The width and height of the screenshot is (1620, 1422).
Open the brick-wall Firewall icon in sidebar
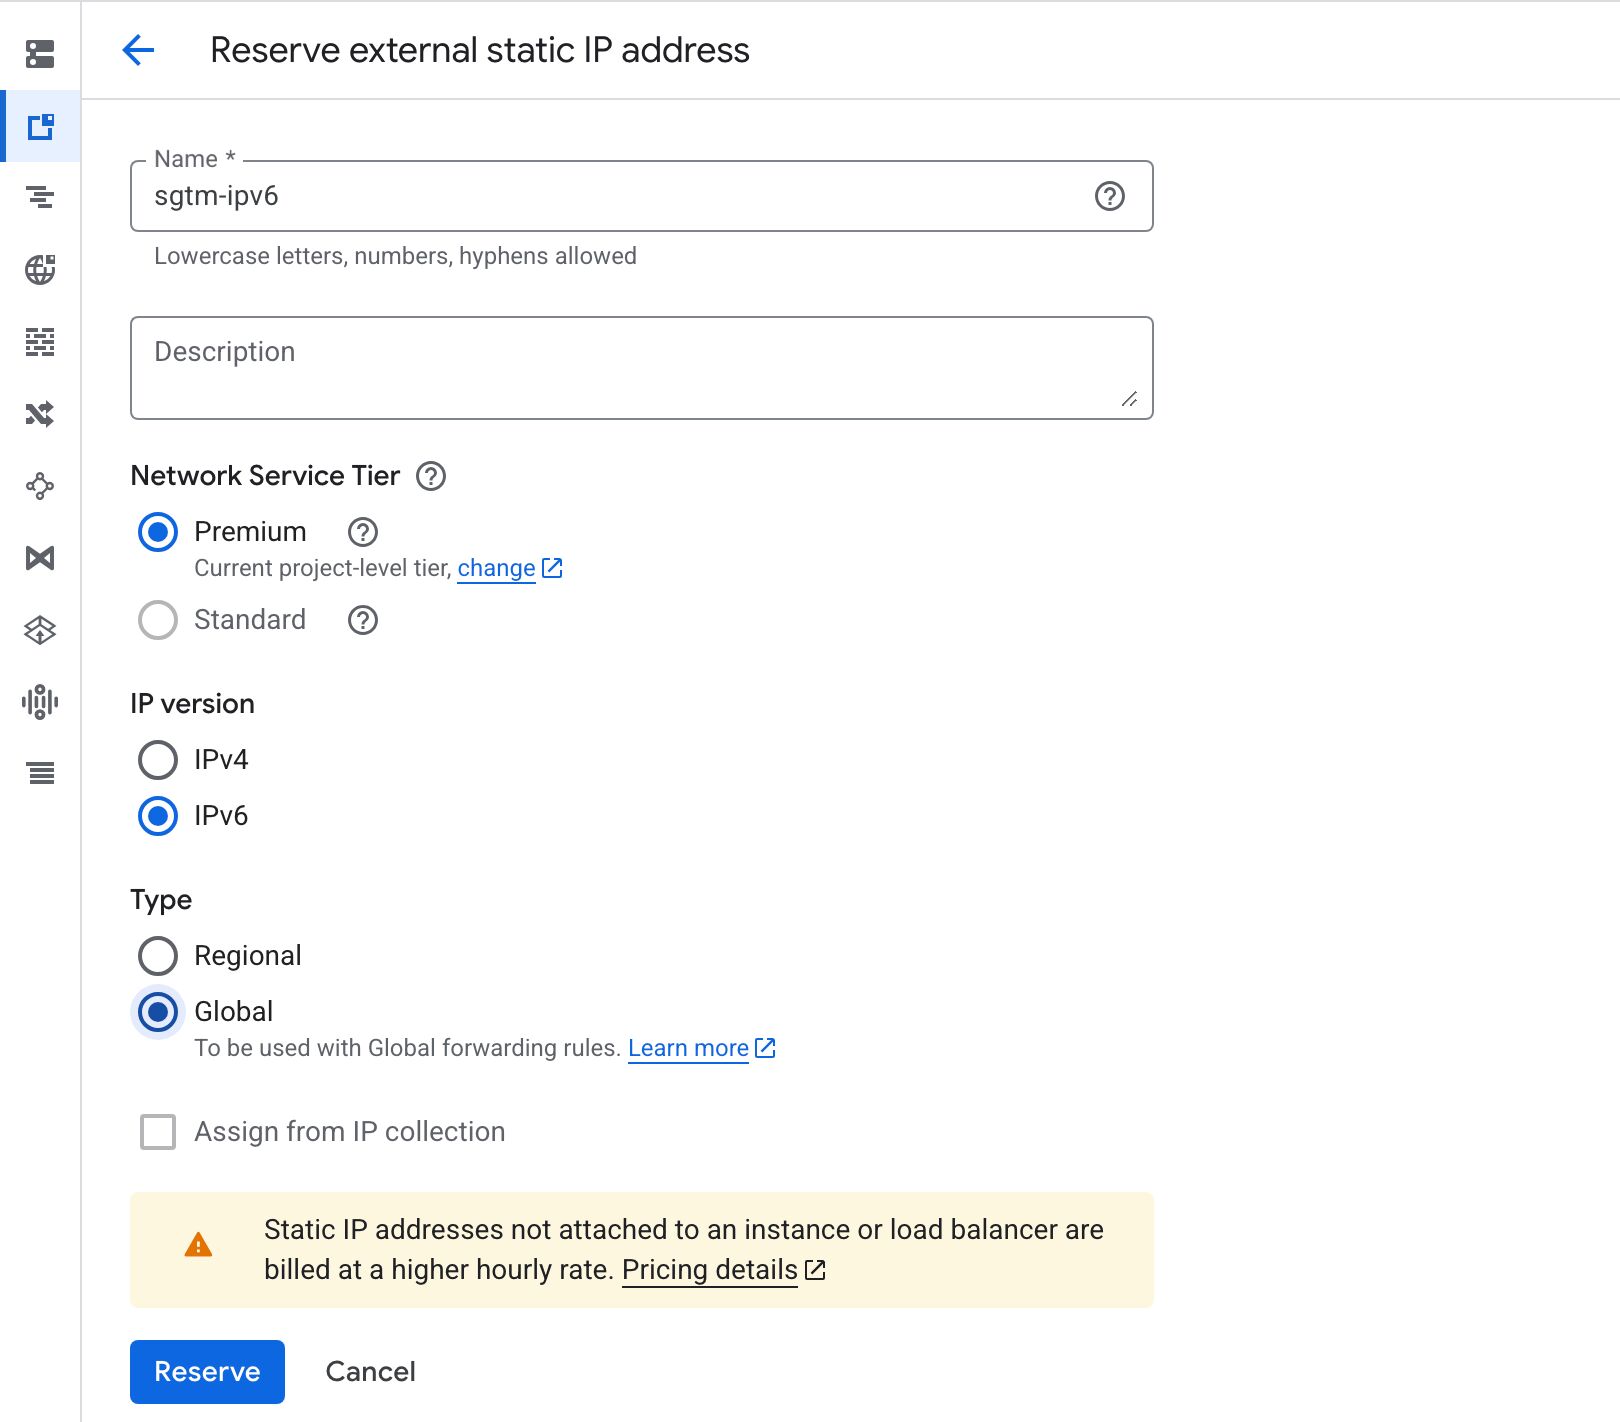(x=40, y=342)
